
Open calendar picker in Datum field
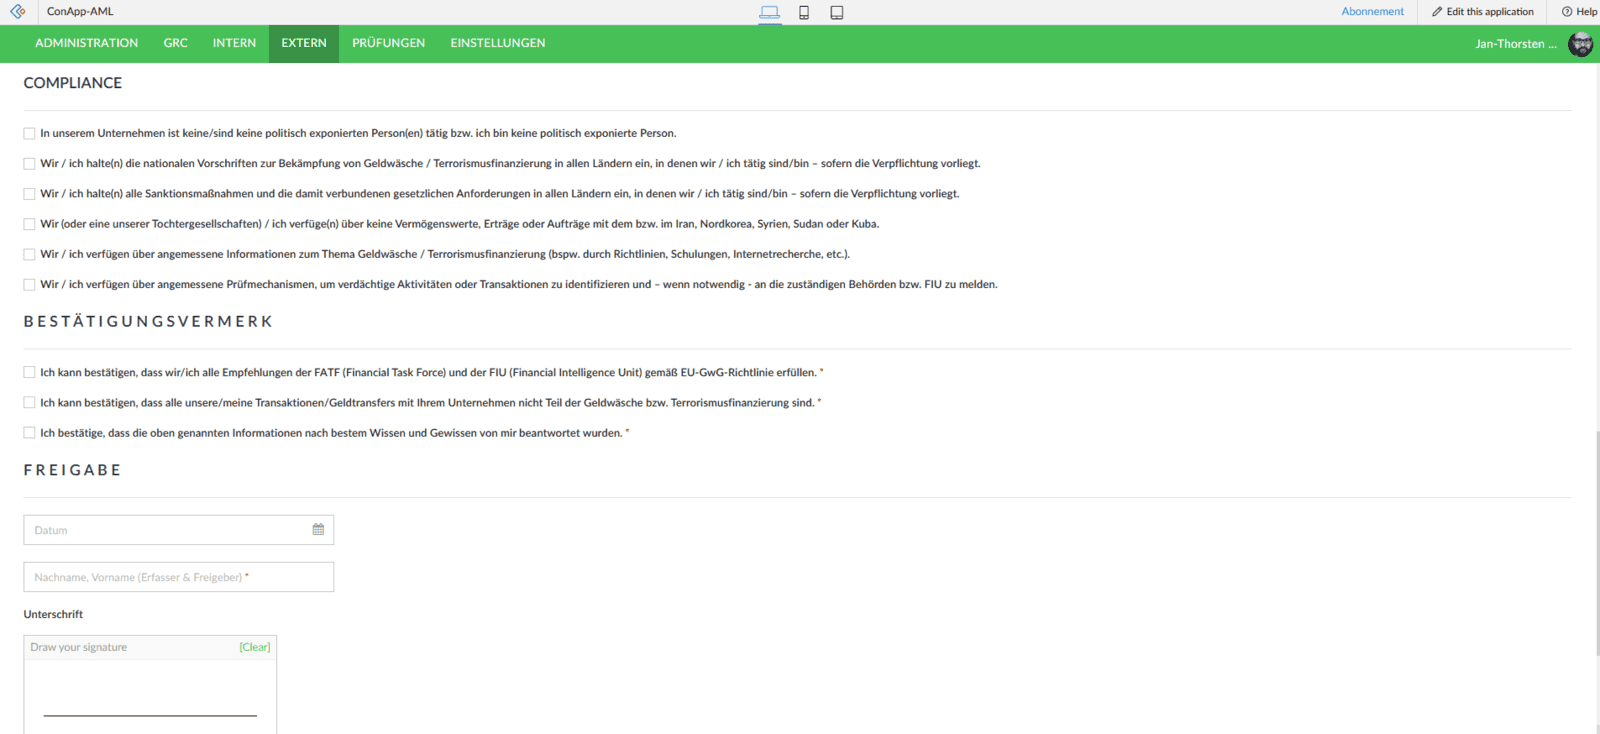coord(318,530)
